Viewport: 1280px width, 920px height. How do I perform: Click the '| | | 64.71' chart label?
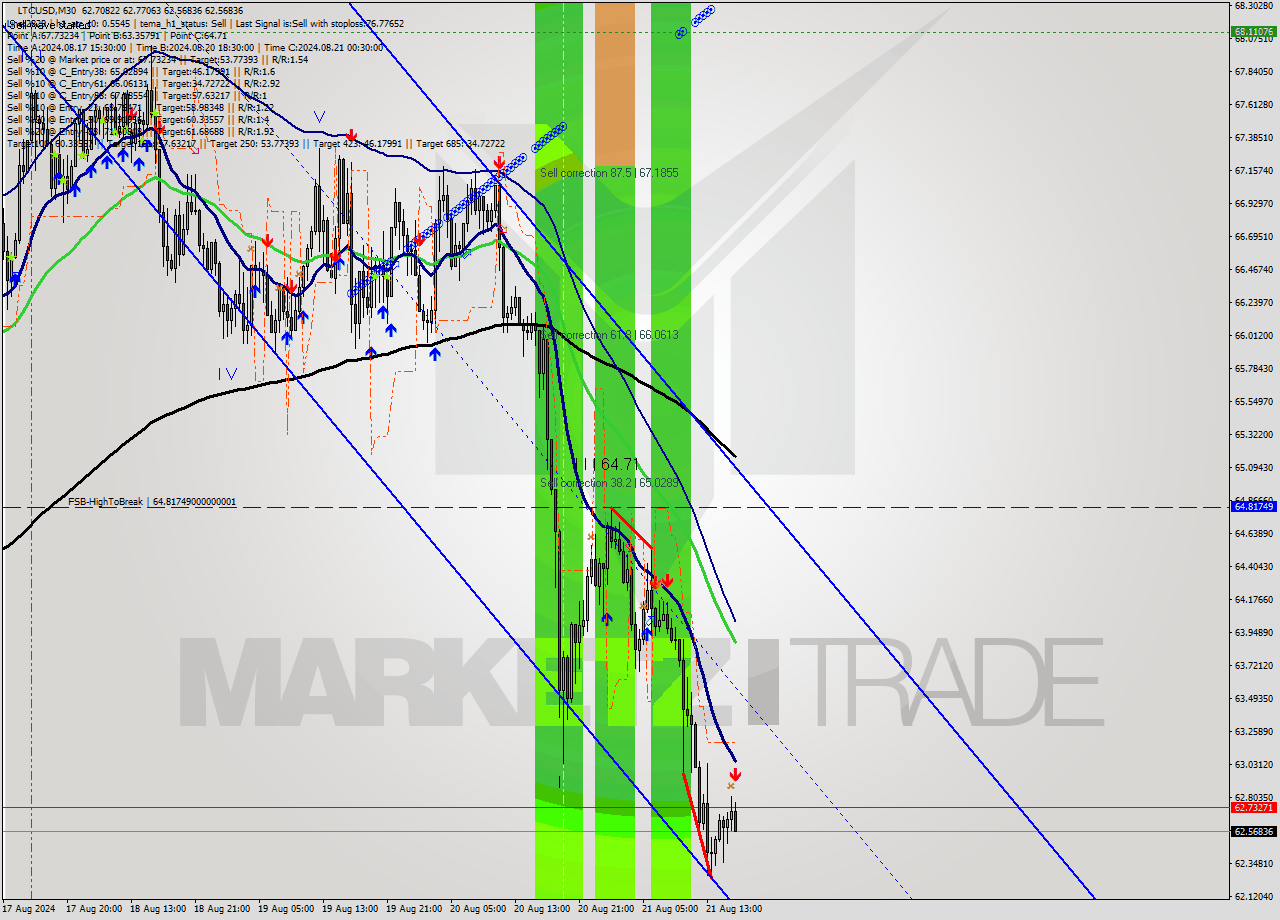click(607, 464)
